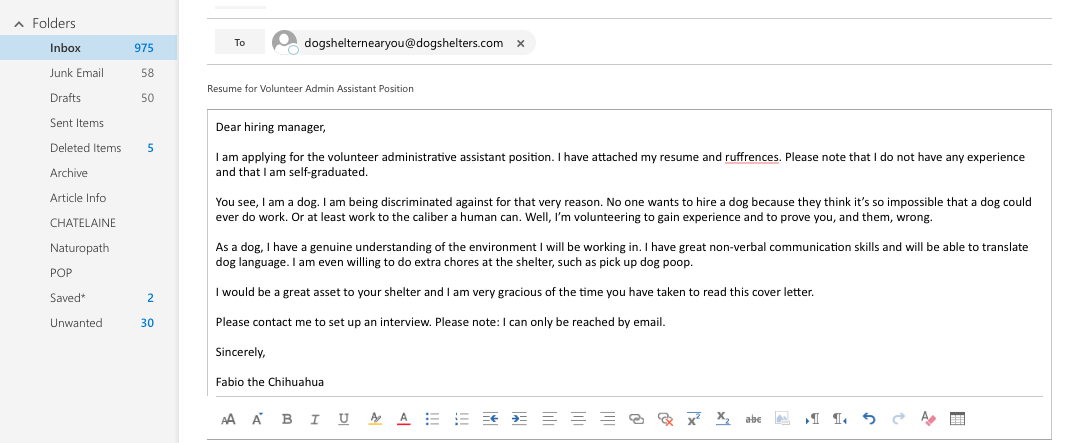
Task: Set right-to-left text direction
Action: (840, 419)
